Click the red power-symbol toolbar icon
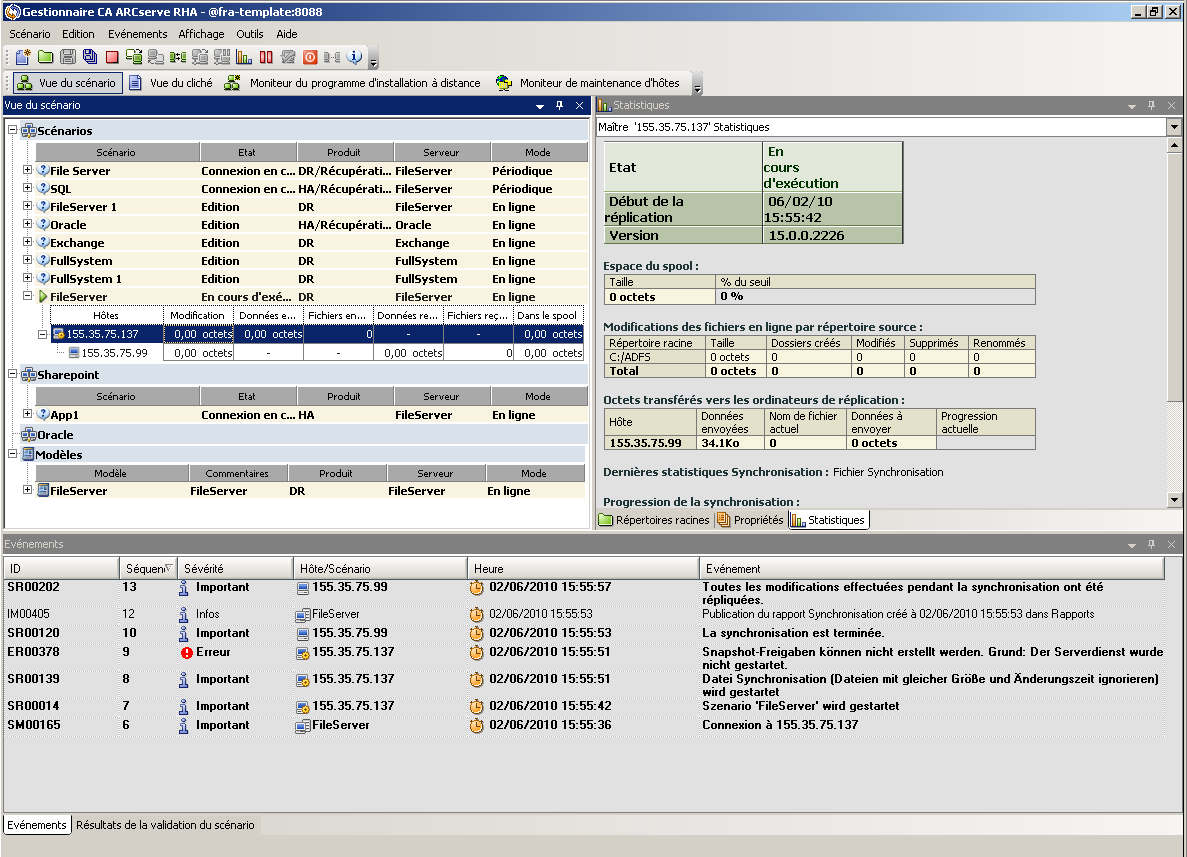The width and height of the screenshot is (1187, 857). pyautogui.click(x=310, y=57)
